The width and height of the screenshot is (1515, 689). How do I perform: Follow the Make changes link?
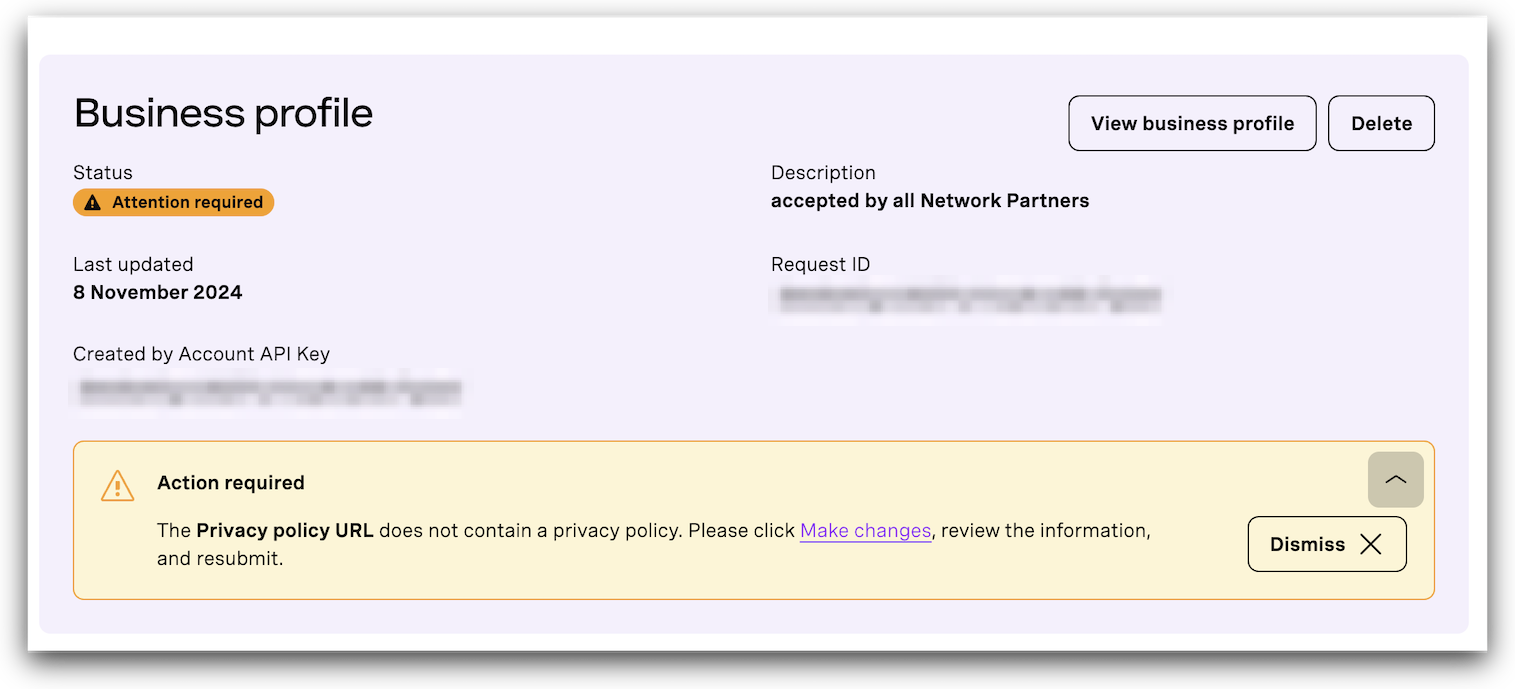[865, 530]
